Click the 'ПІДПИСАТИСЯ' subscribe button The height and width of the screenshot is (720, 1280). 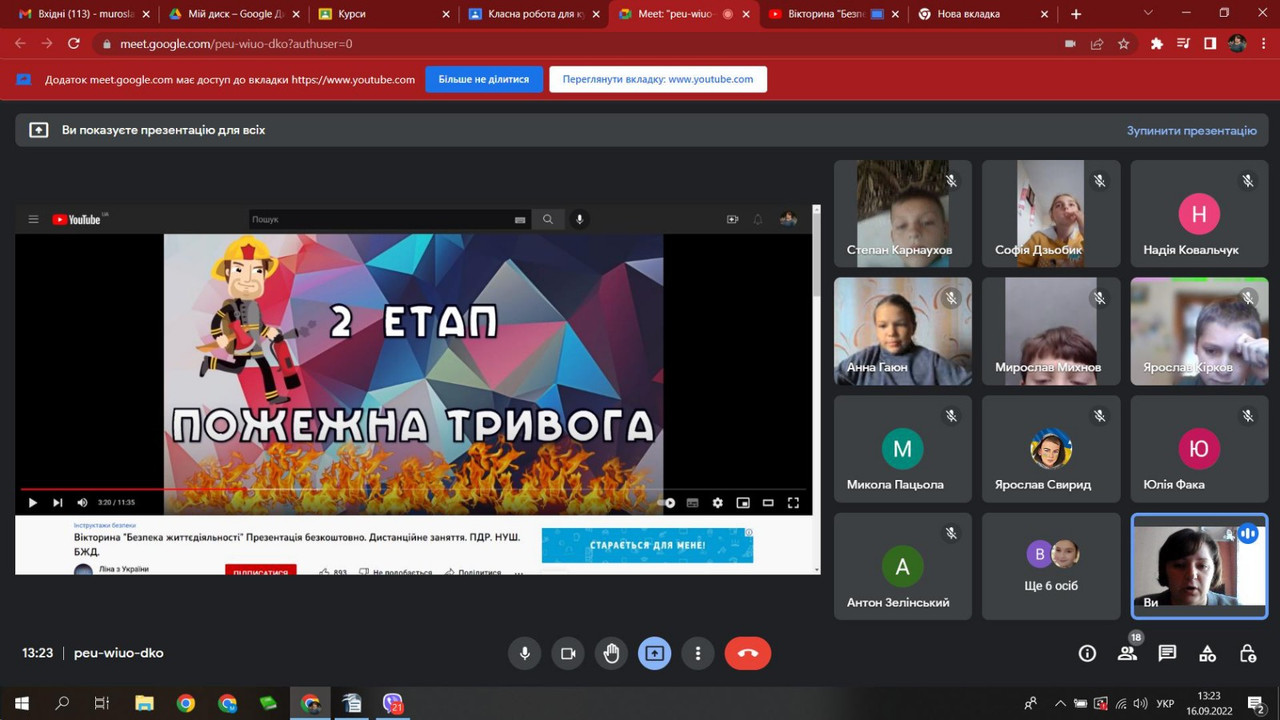click(260, 571)
